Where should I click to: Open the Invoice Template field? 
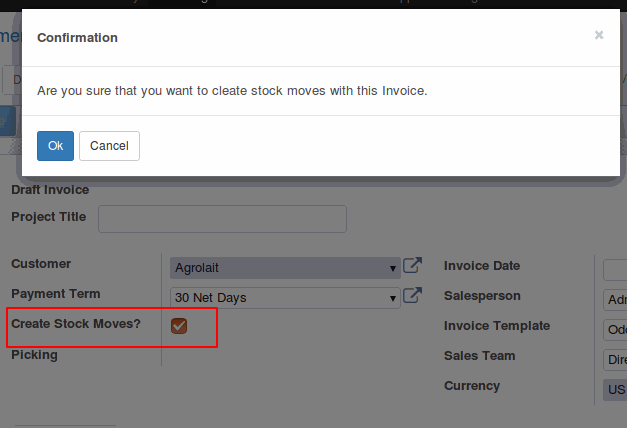point(615,330)
